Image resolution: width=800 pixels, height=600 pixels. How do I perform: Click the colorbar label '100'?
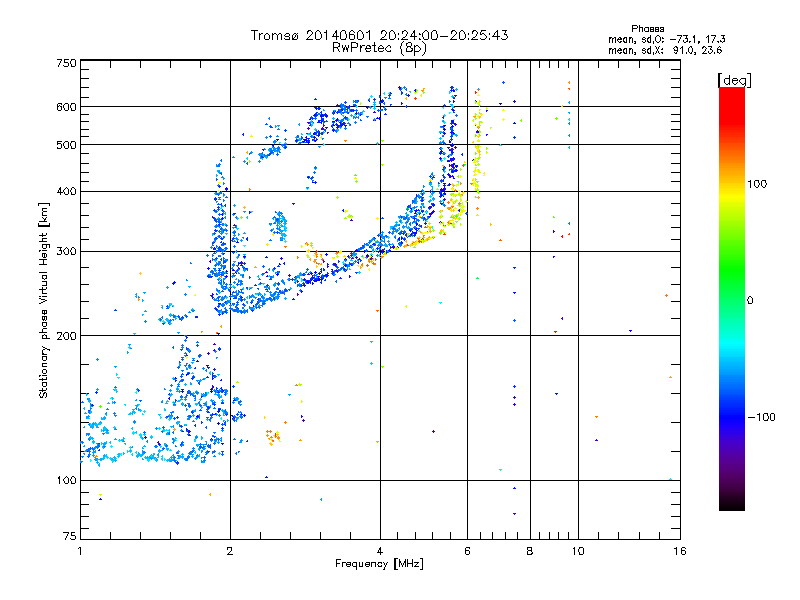click(757, 184)
